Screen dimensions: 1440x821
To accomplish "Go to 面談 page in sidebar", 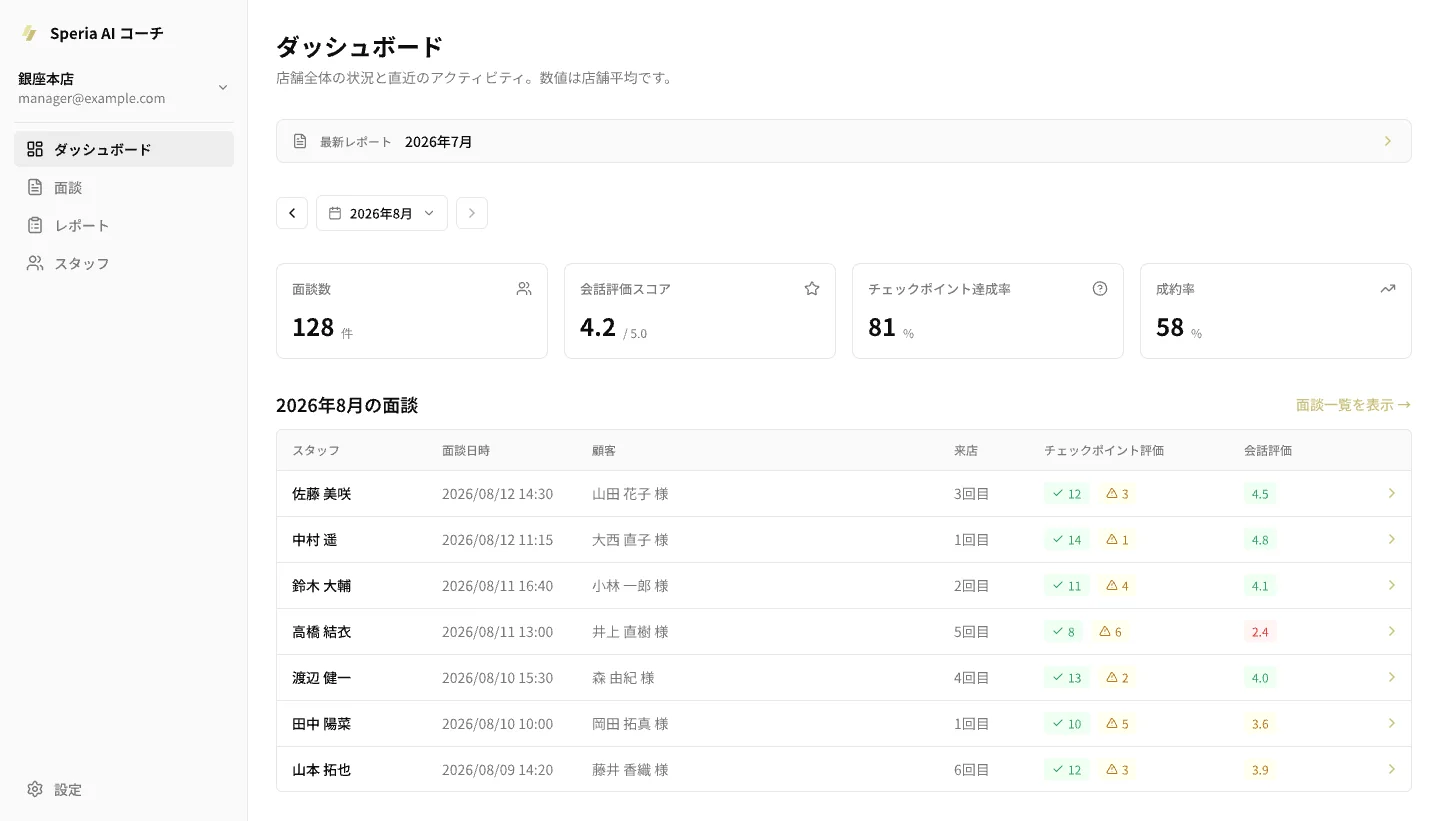I will 124,187.
